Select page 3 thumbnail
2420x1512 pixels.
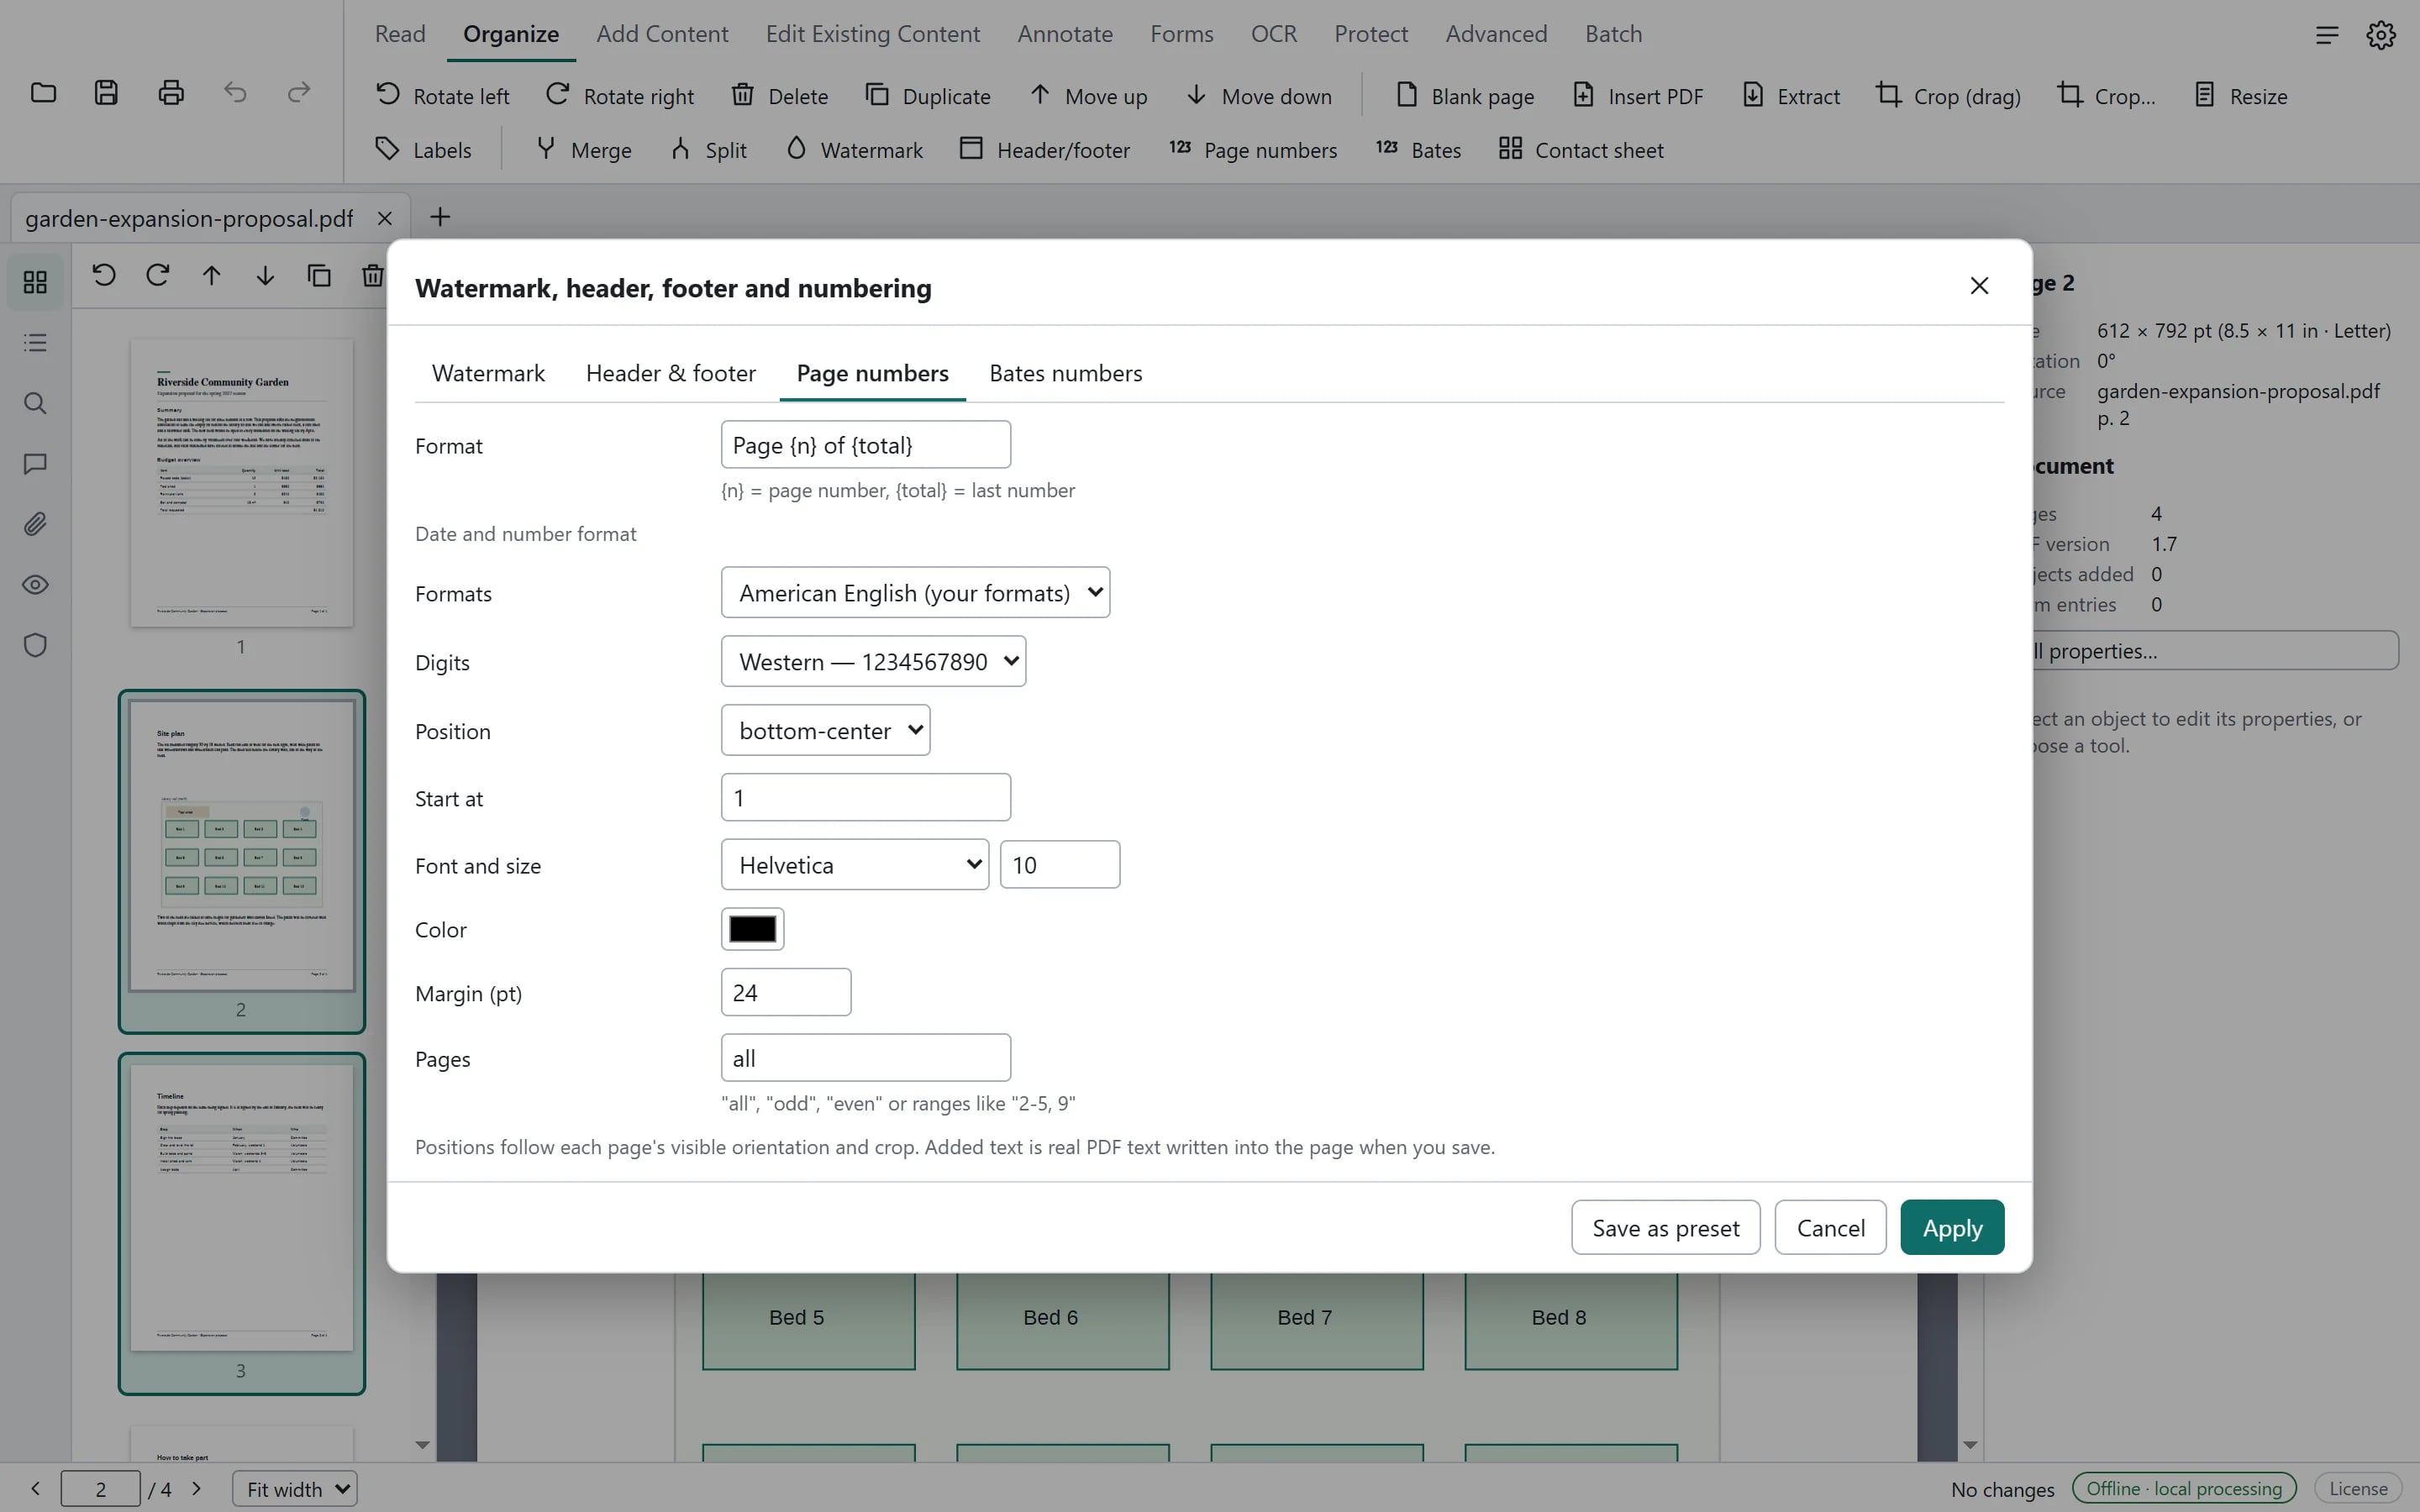point(241,1223)
